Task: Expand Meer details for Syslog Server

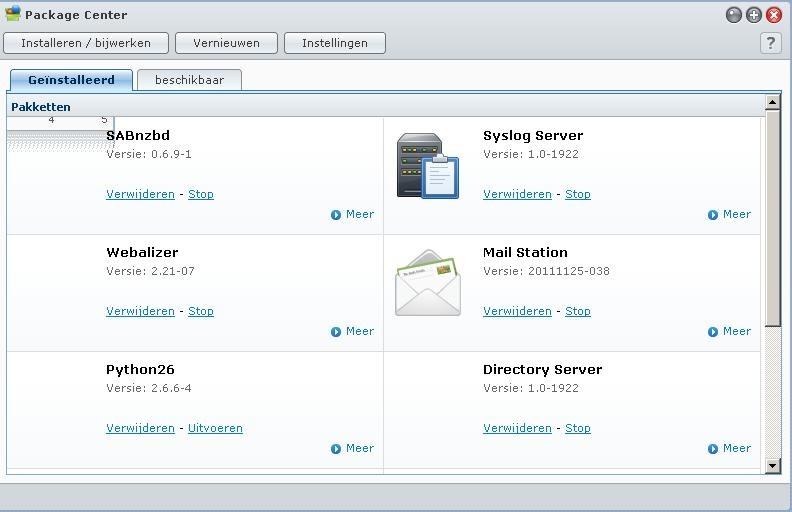Action: [x=729, y=215]
